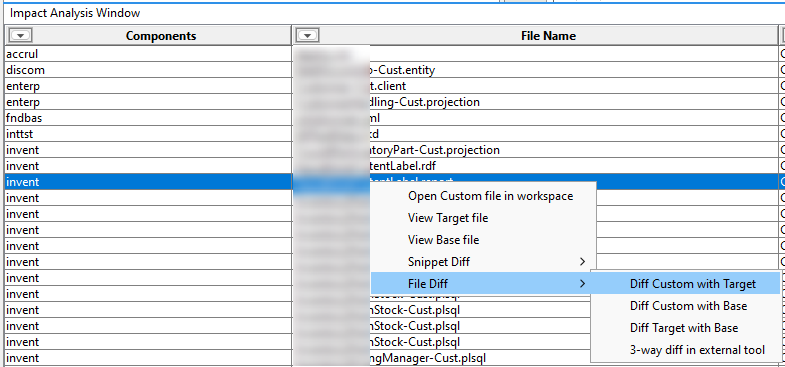
Task: Choose Diff Custom with Base
Action: [688, 306]
